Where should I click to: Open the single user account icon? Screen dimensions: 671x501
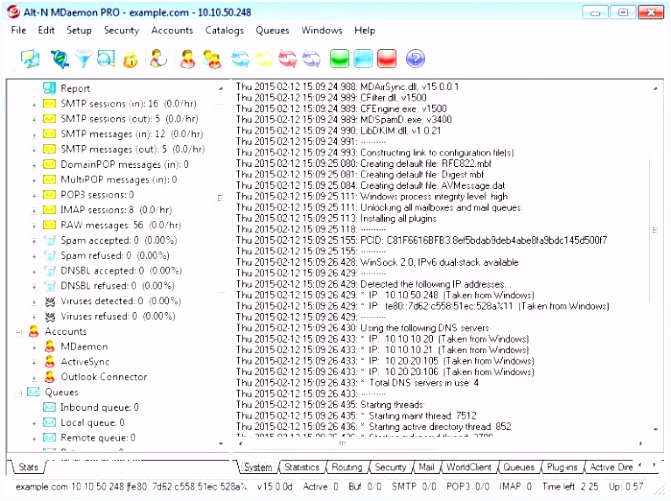[x=187, y=59]
